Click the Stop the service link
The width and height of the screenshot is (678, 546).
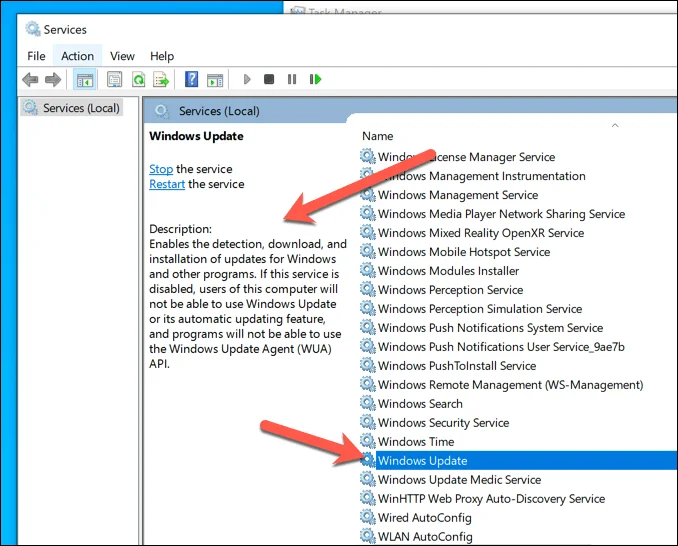(161, 169)
